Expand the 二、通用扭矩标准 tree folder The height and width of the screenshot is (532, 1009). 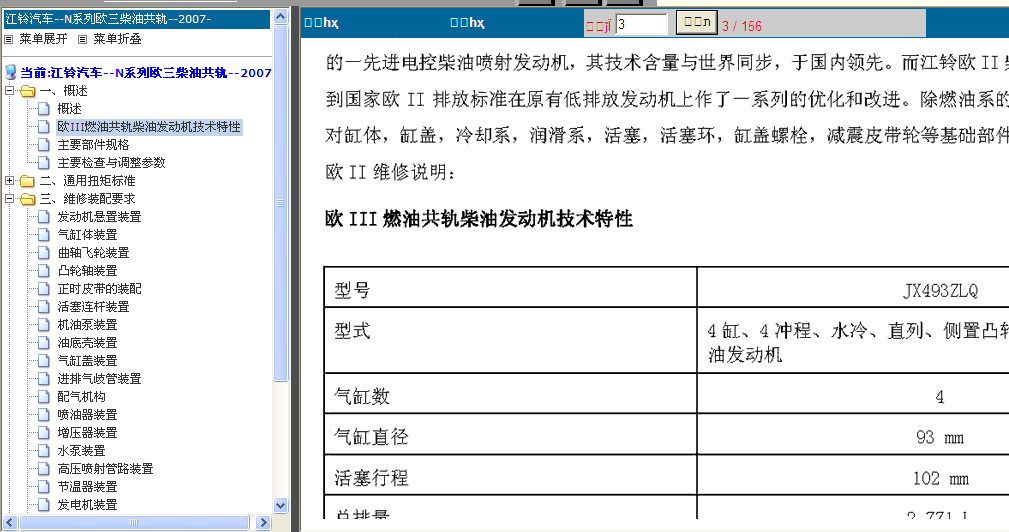[x=9, y=181]
